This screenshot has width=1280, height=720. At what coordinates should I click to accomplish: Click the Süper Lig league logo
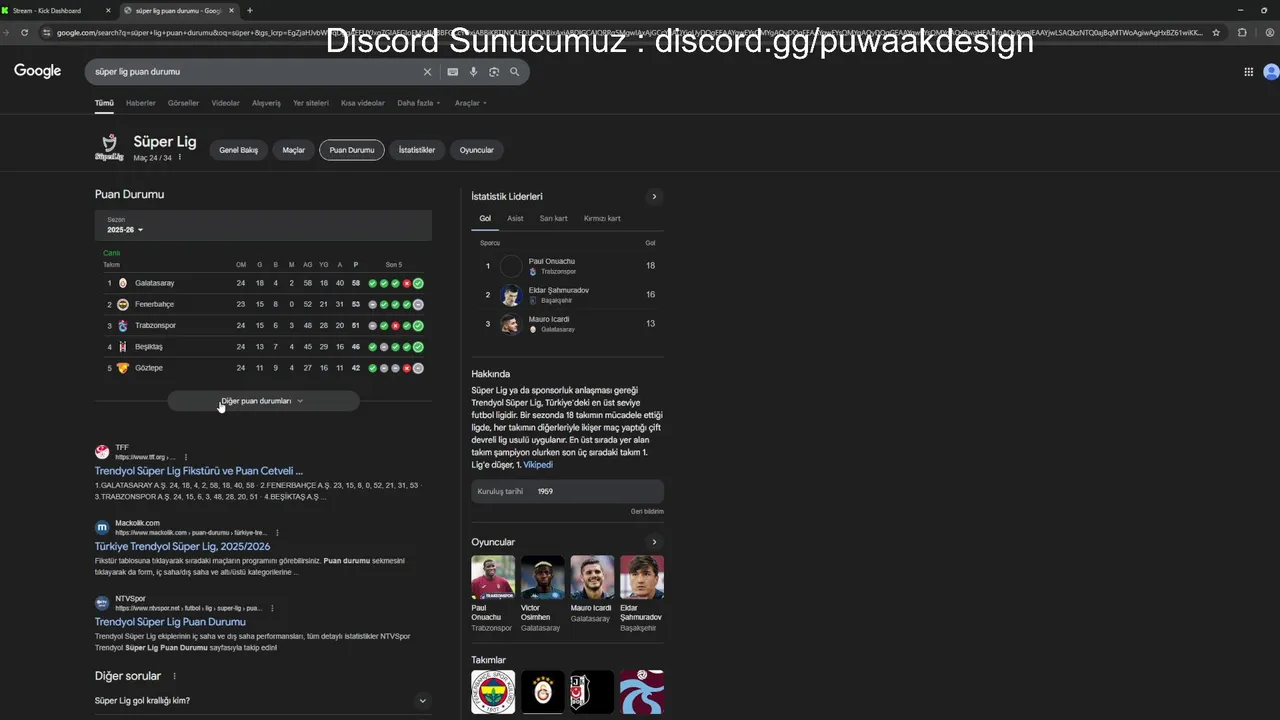tap(109, 148)
